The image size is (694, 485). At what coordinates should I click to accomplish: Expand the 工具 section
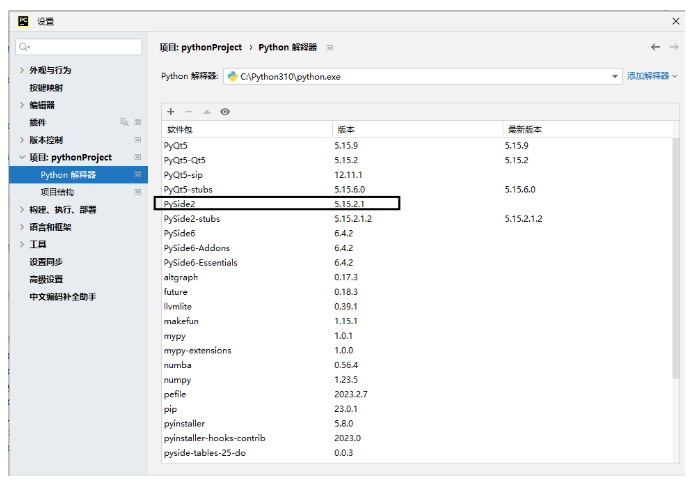click(x=22, y=244)
